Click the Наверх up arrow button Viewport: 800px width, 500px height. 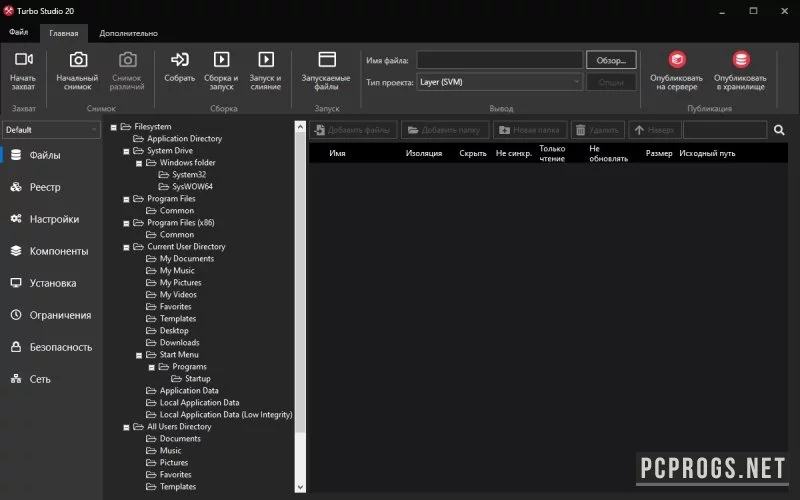point(655,130)
